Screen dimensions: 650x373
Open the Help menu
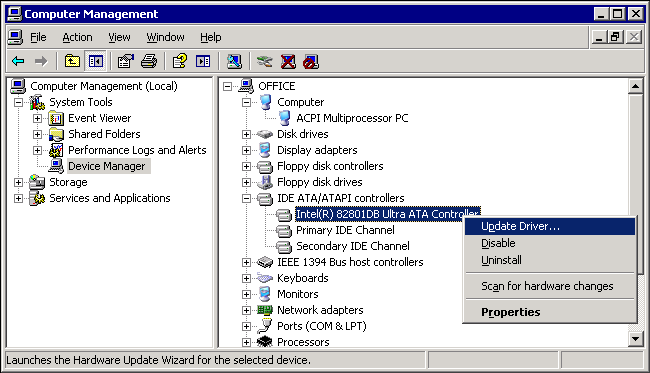[x=211, y=37]
